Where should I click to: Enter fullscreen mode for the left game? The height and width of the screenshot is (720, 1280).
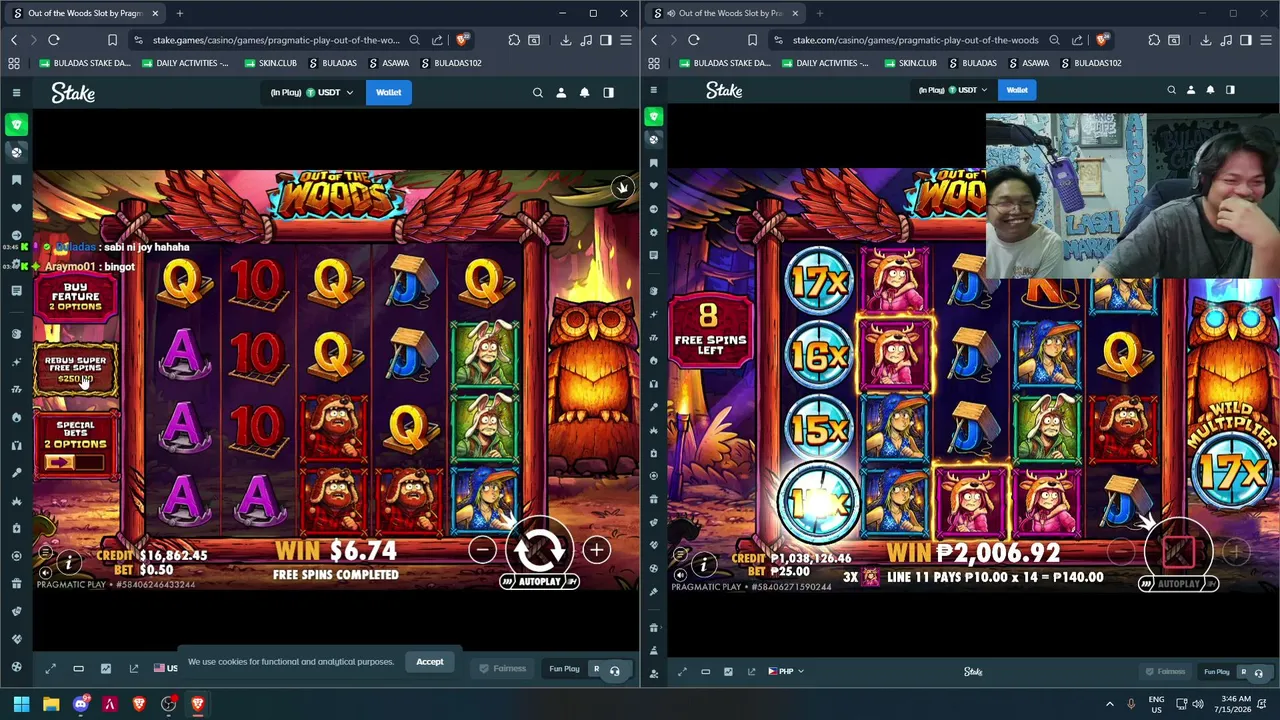tap(50, 669)
